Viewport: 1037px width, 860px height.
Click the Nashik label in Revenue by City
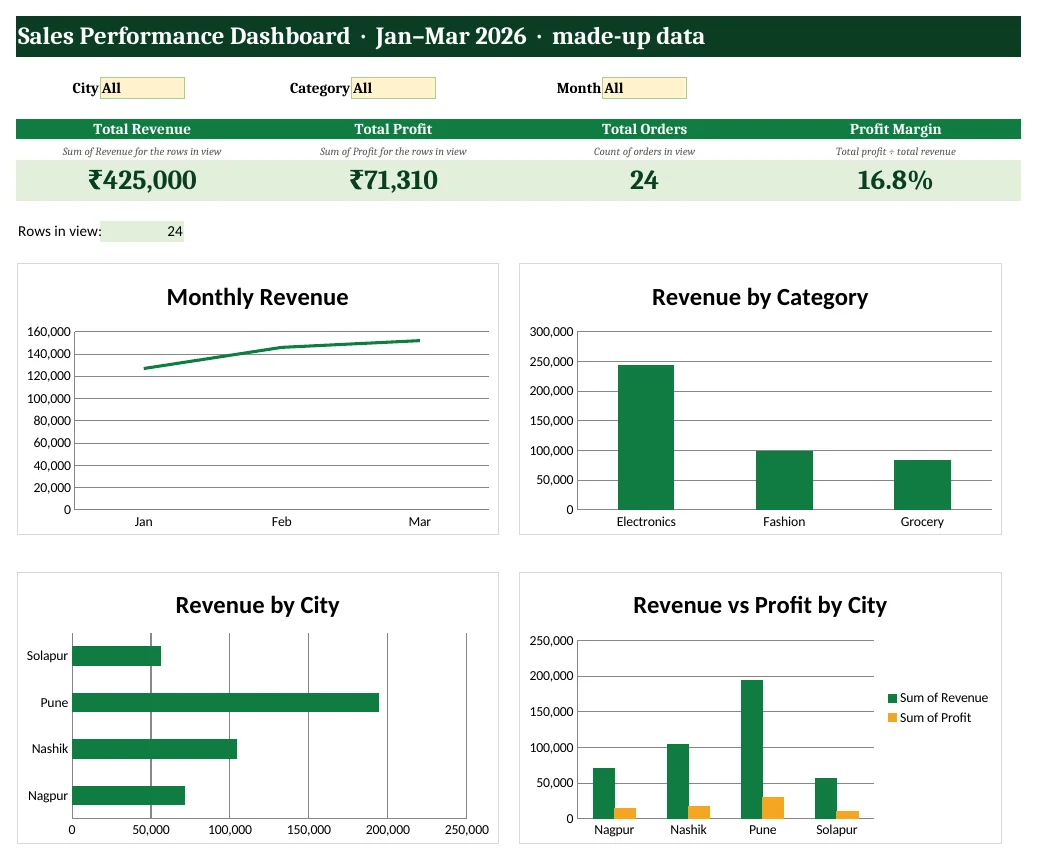50,749
